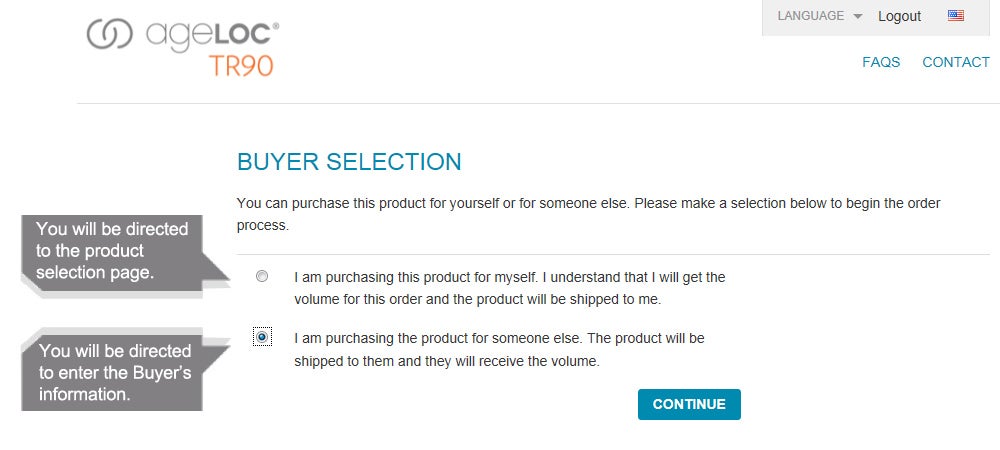Click the divider line below the header
This screenshot has height=450, width=1000.
click(538, 103)
